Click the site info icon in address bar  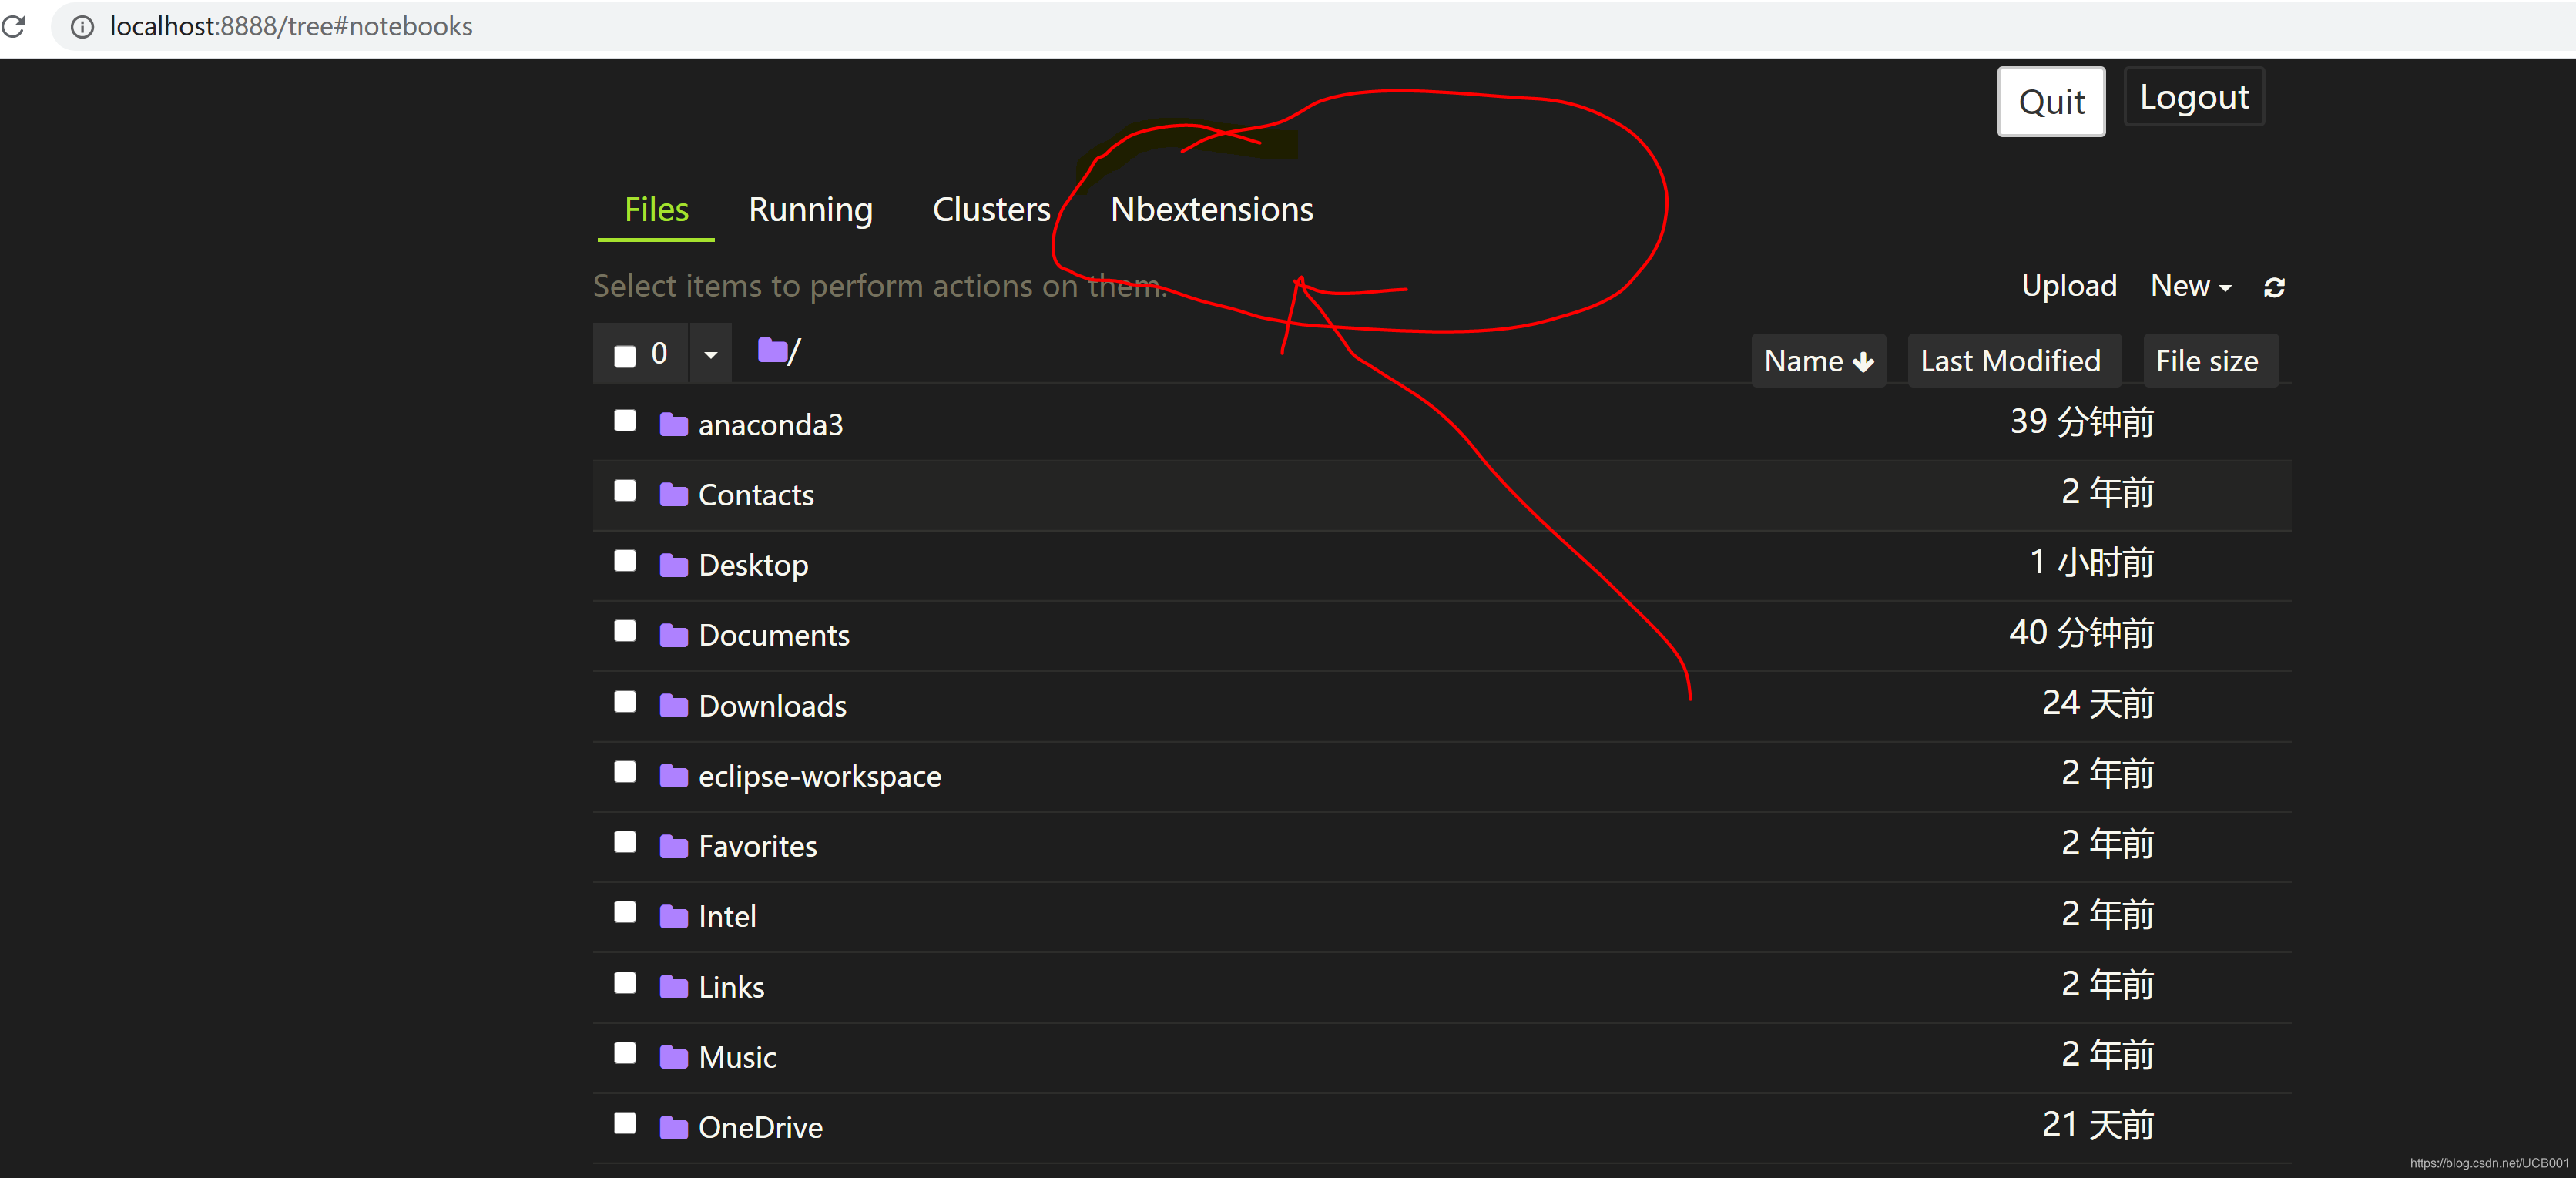click(x=82, y=27)
